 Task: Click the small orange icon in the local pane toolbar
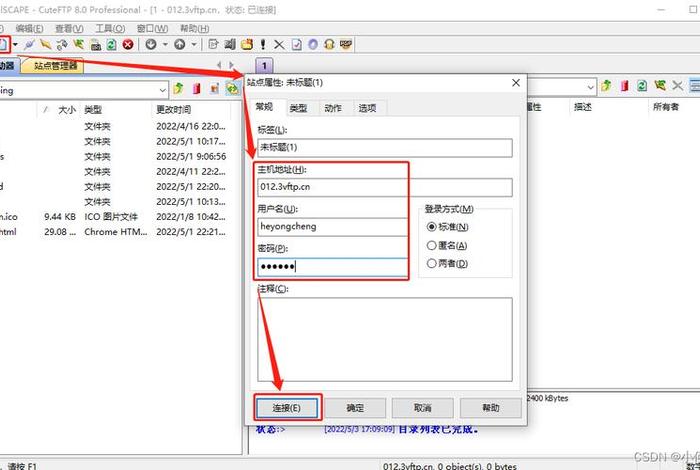tap(215, 88)
